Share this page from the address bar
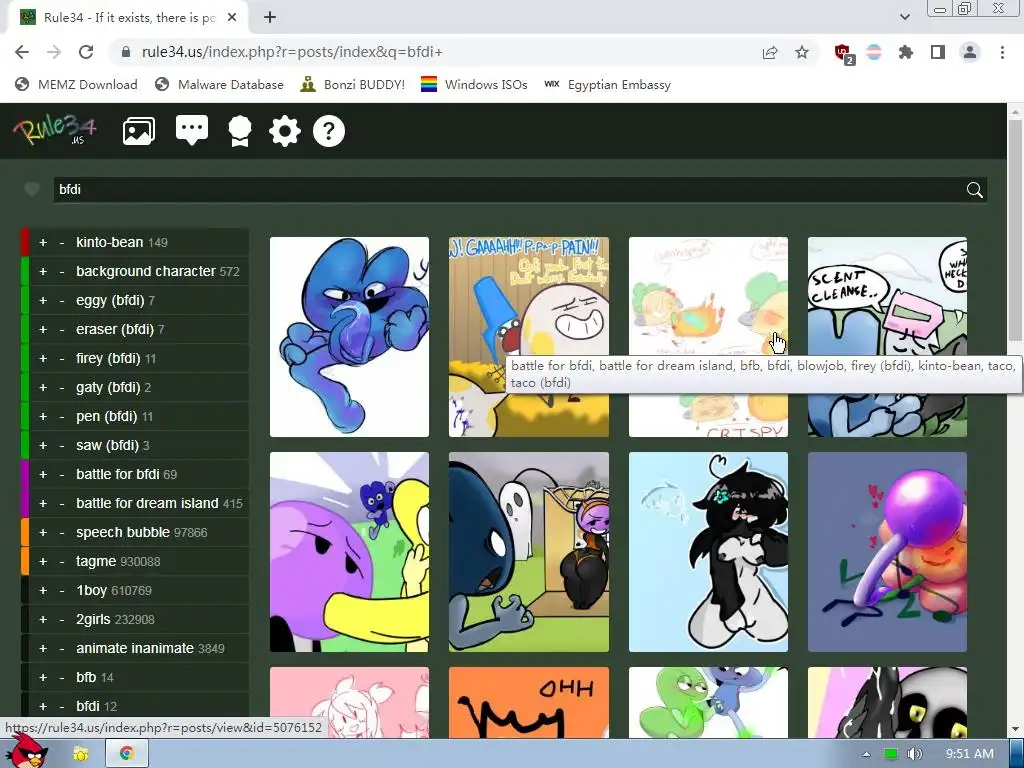Screen dimensions: 1024x768 (770, 52)
